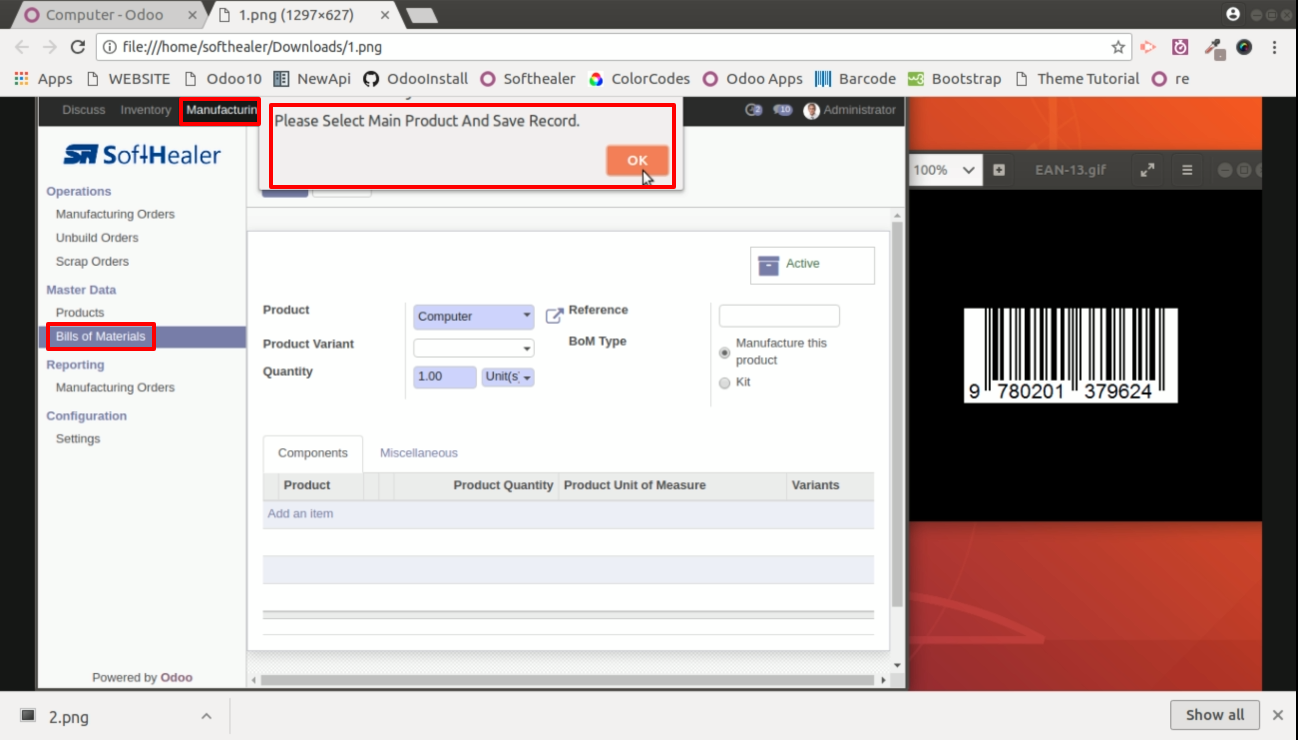Open Unbuild Orders in sidebar

97,238
